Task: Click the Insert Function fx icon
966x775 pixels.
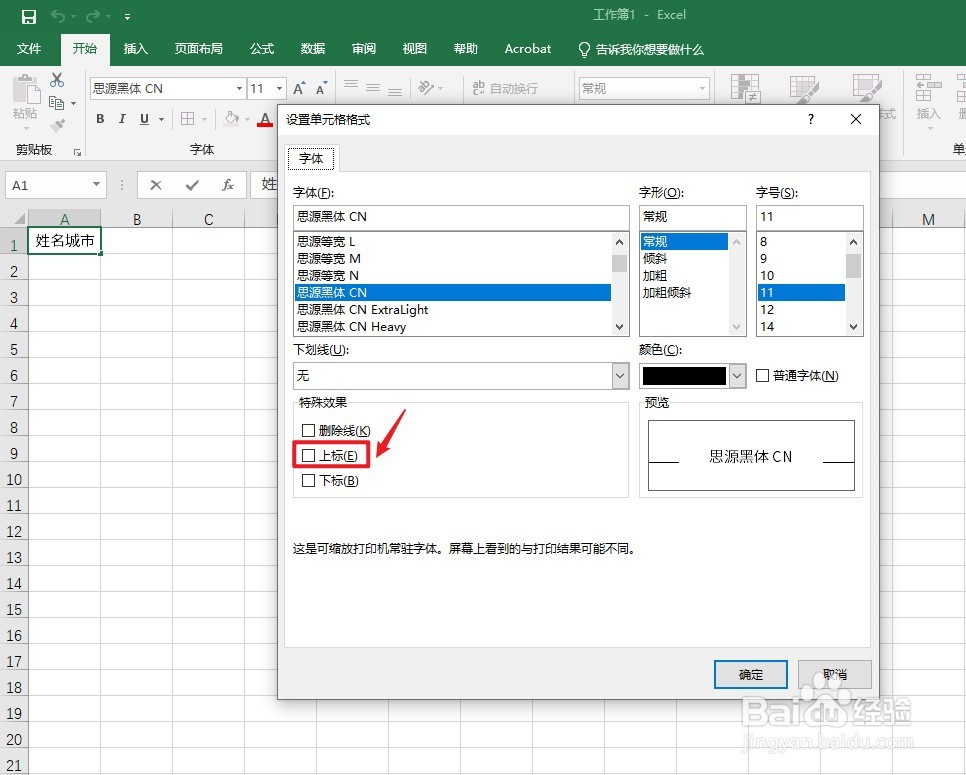Action: point(227,185)
